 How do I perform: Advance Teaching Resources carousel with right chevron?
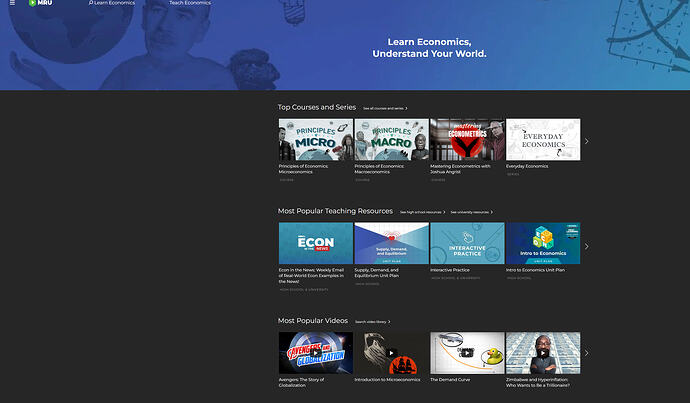pyautogui.click(x=587, y=246)
